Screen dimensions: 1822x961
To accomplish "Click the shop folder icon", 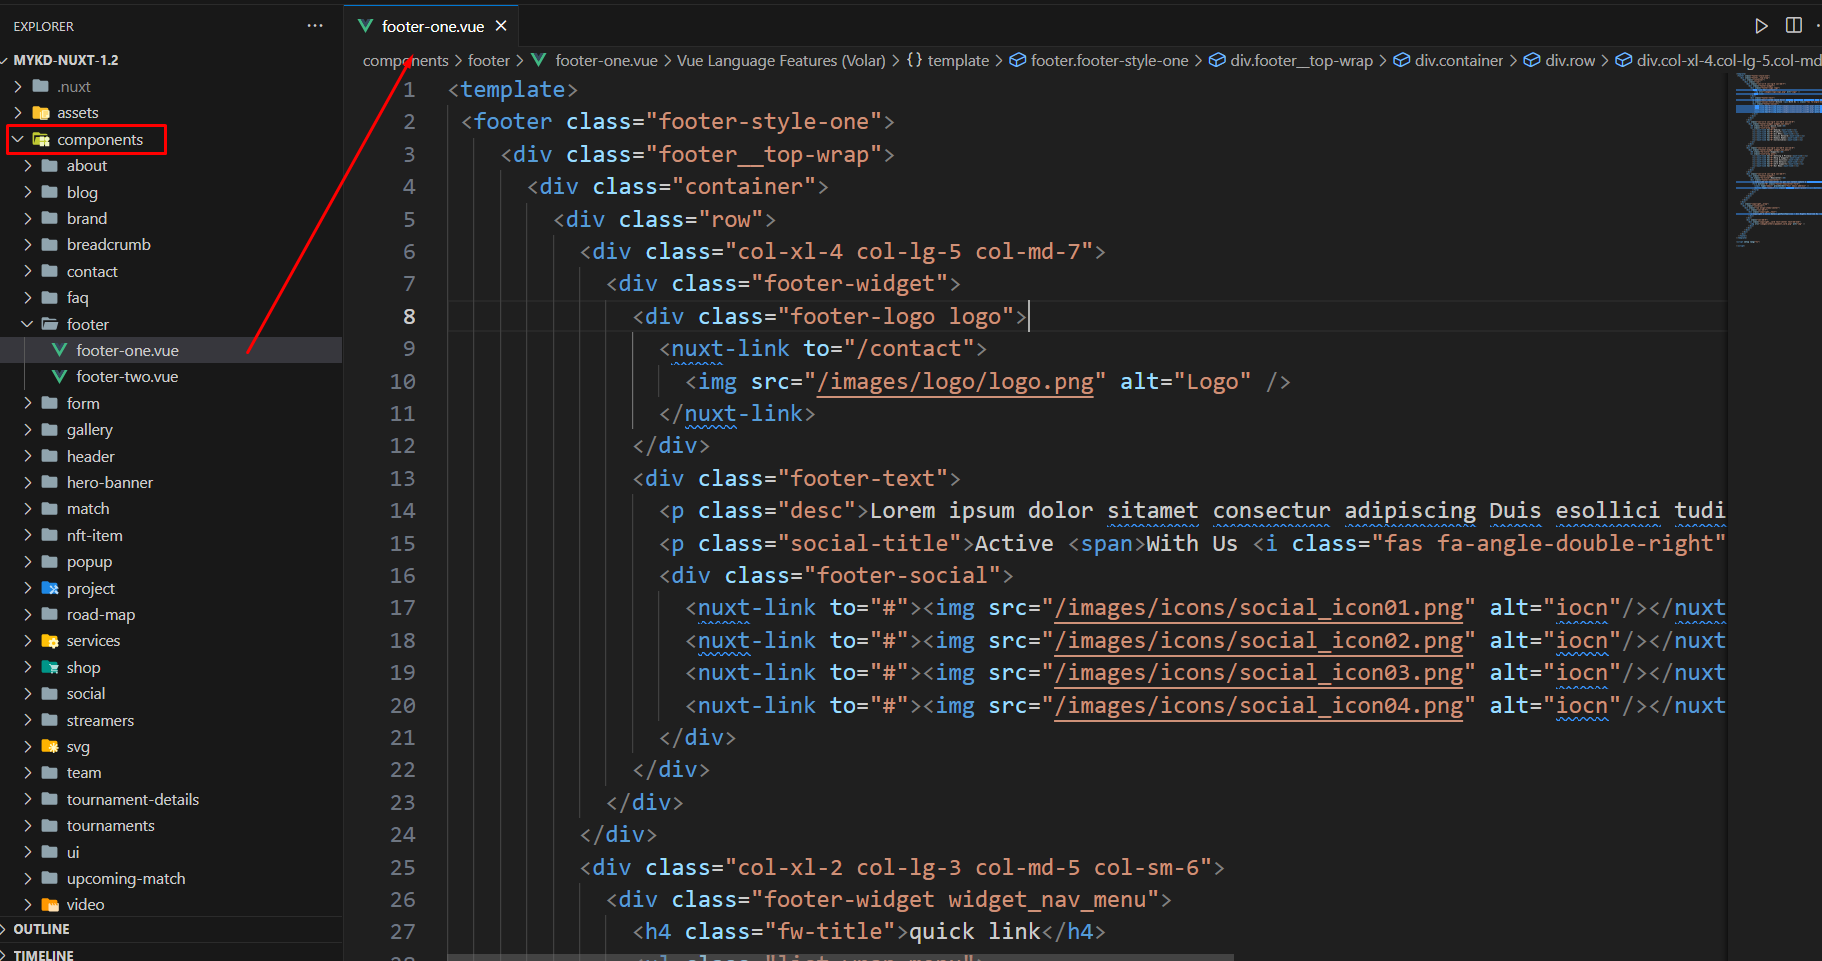I will tap(50, 668).
